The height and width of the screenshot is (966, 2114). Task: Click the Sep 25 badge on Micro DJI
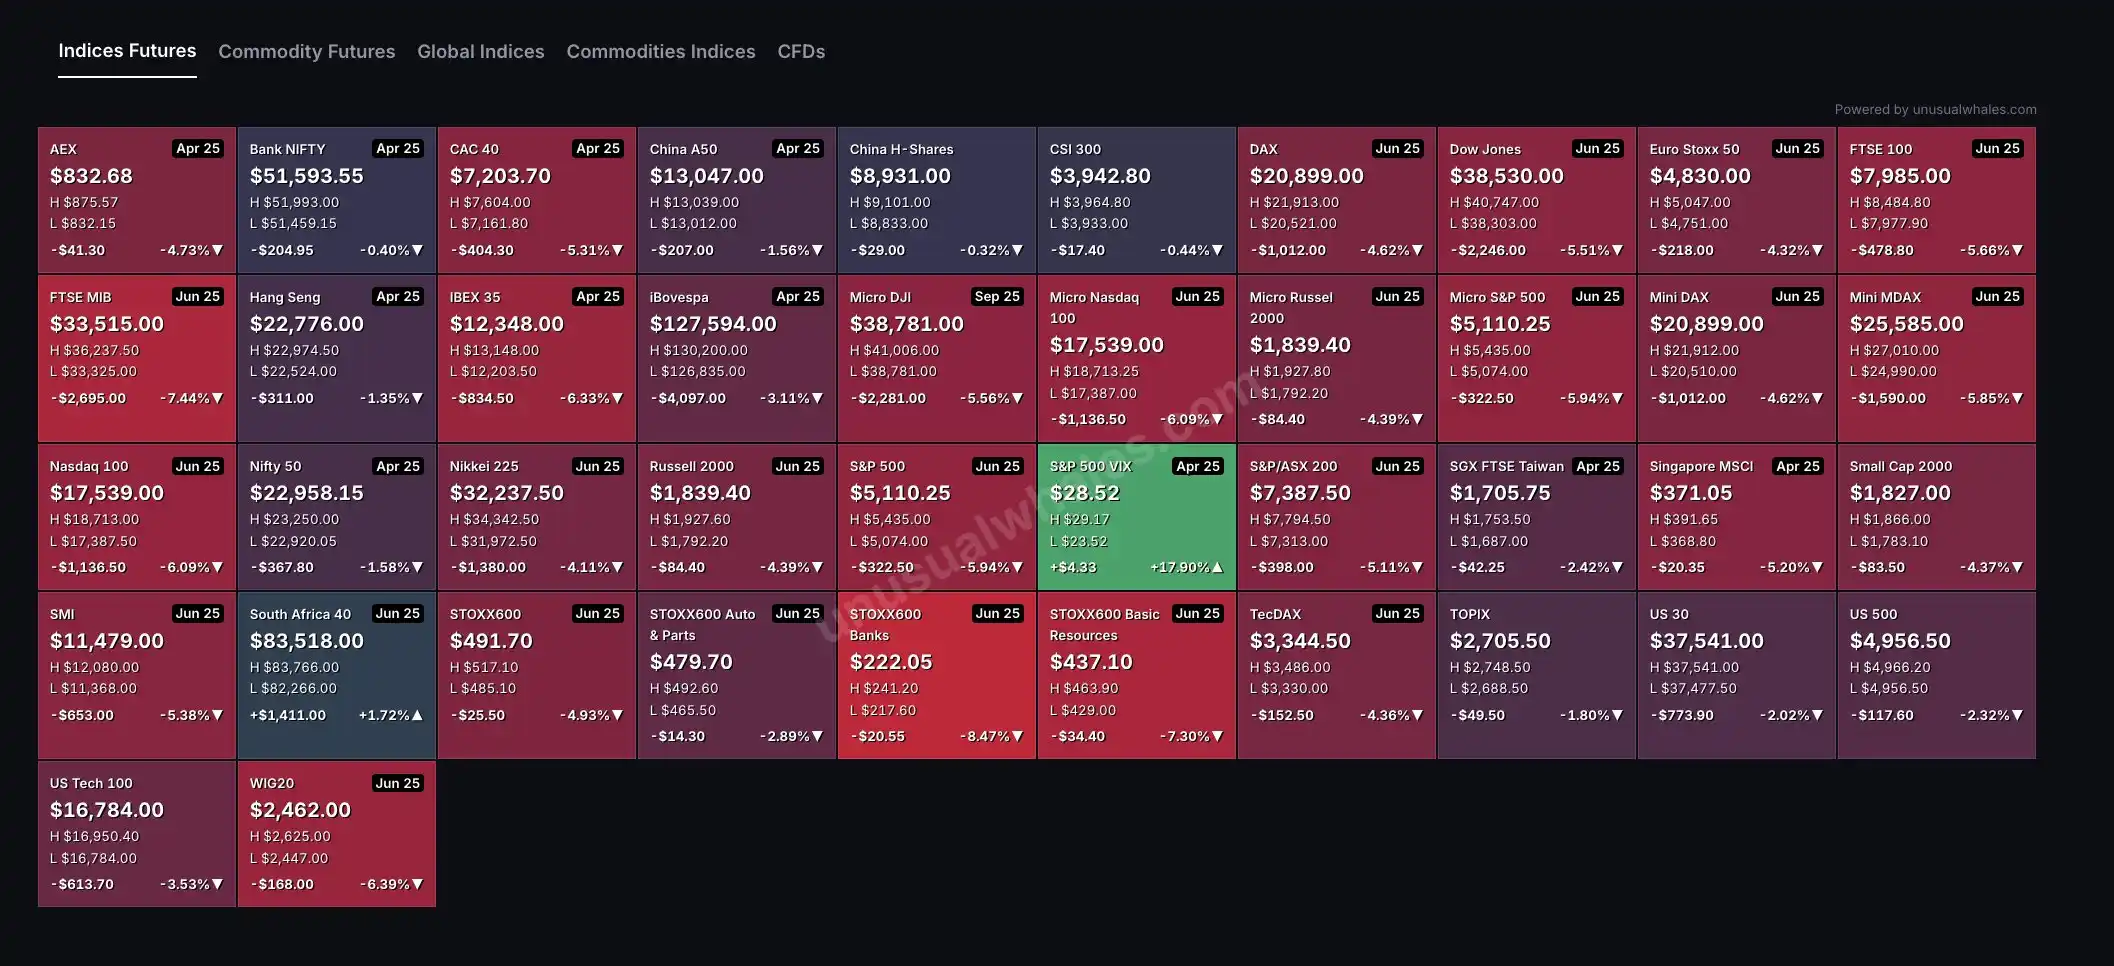(x=997, y=297)
